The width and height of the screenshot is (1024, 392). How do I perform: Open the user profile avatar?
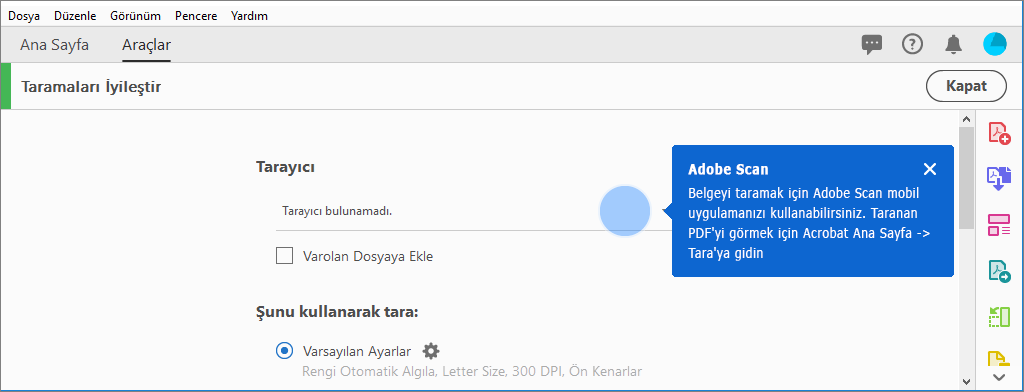coord(995,44)
